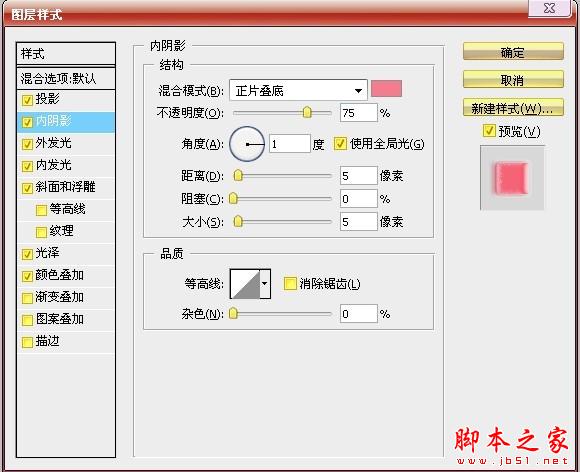Uncheck the 投影 style checkbox
This screenshot has width=580, height=472.
pos(27,100)
